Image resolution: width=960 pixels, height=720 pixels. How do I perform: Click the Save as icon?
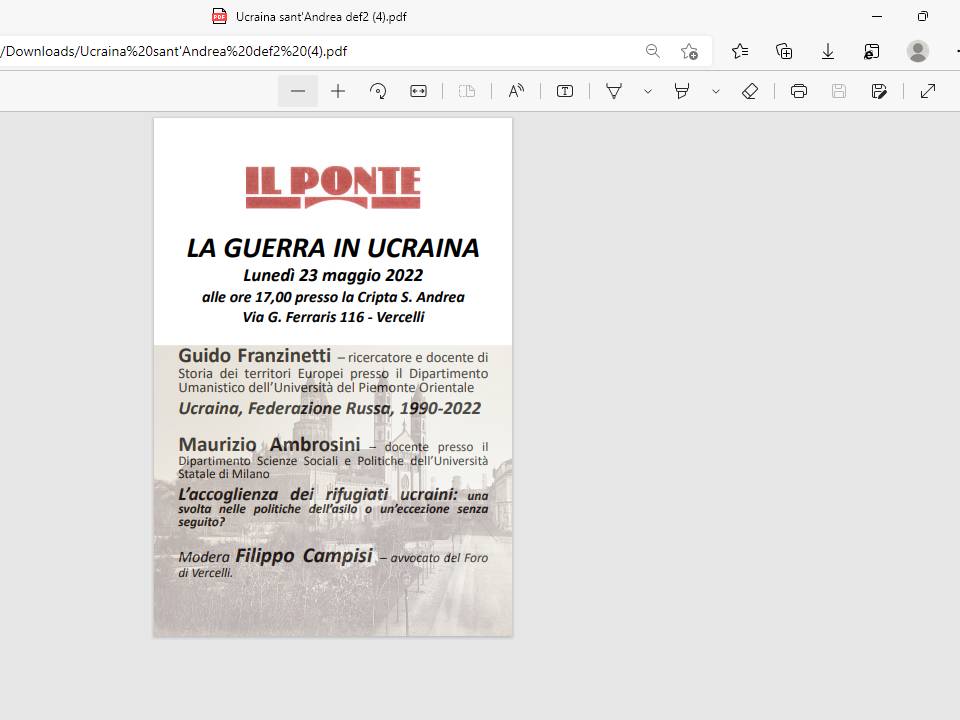[x=879, y=91]
